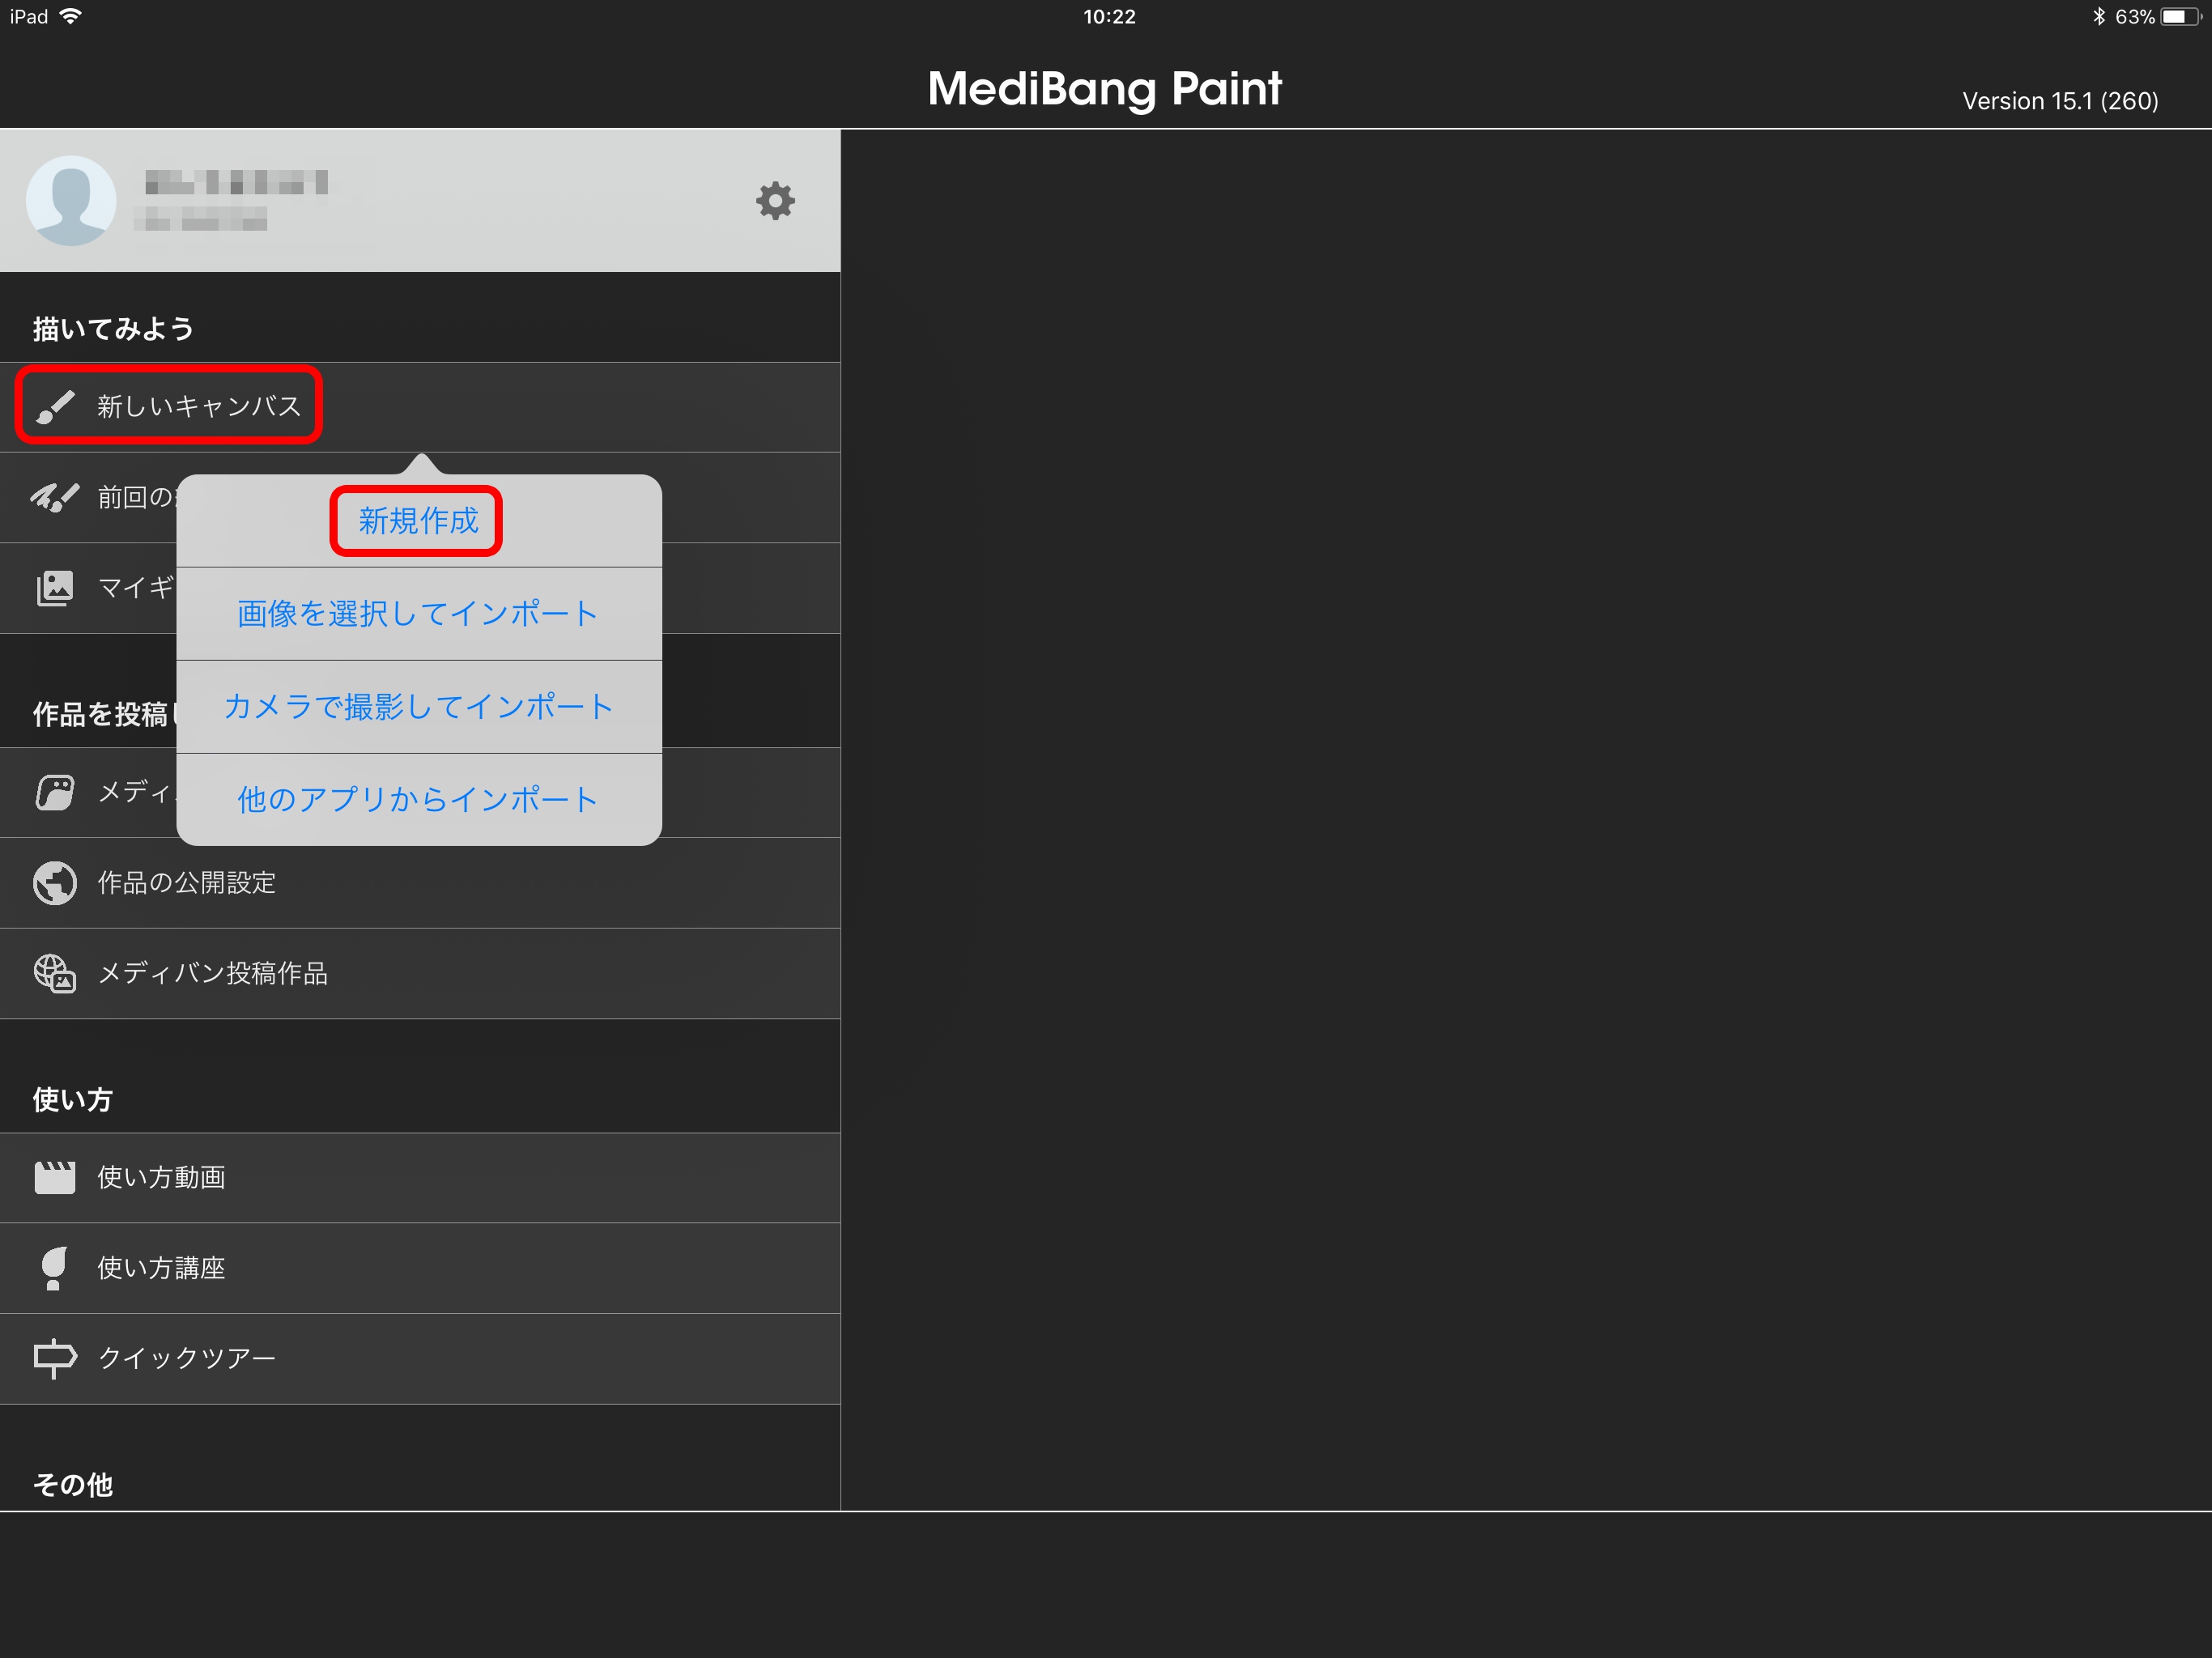The height and width of the screenshot is (1658, 2212).
Task: Click the signpost icon for クイックツアー
Action: pyautogui.click(x=55, y=1358)
